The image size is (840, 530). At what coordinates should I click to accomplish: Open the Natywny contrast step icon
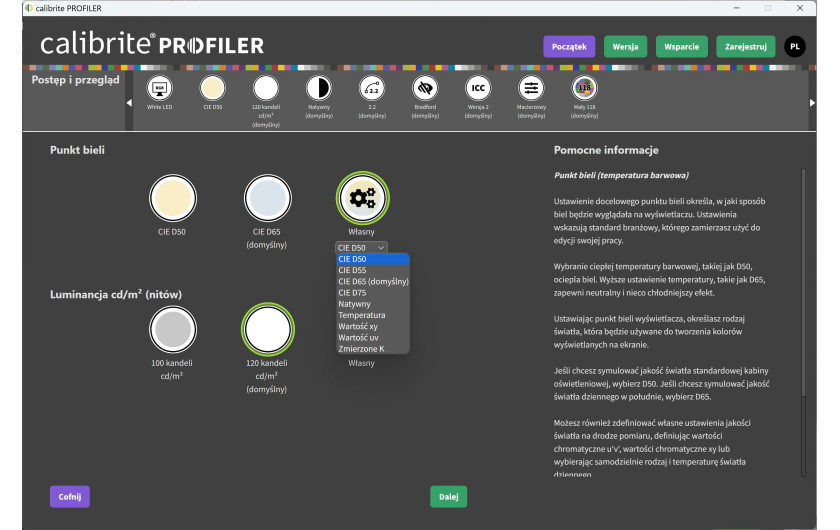tap(319, 88)
